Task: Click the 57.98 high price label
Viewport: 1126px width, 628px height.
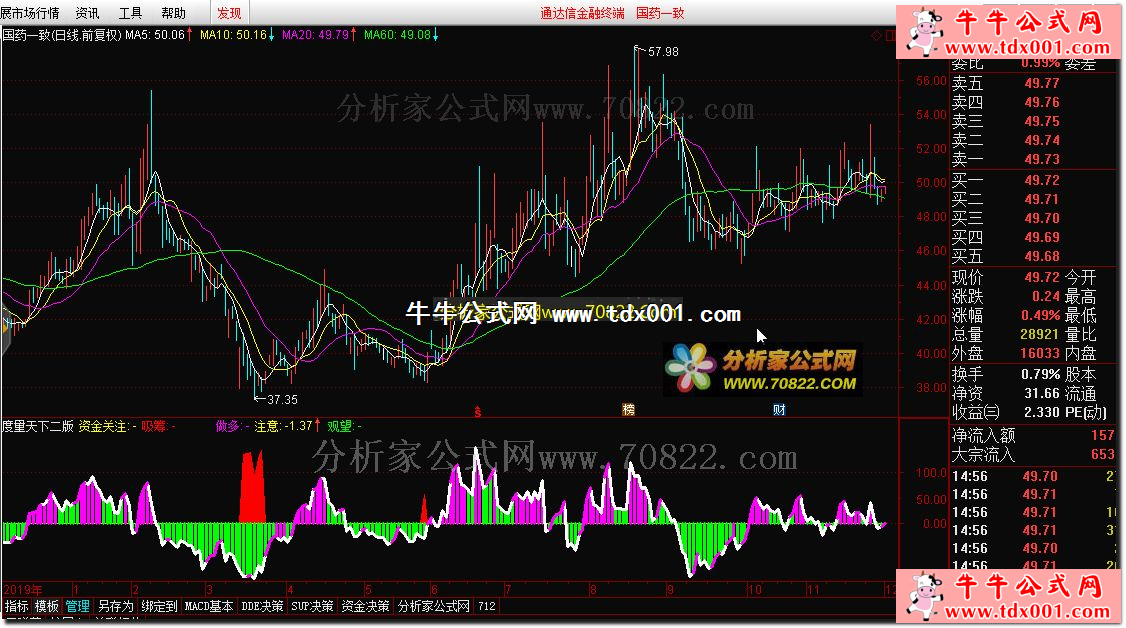Action: coord(663,52)
